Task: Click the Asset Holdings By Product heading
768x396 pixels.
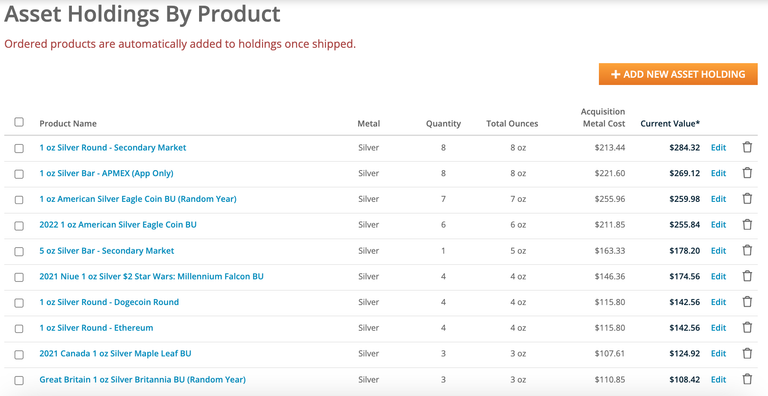Action: 142,14
